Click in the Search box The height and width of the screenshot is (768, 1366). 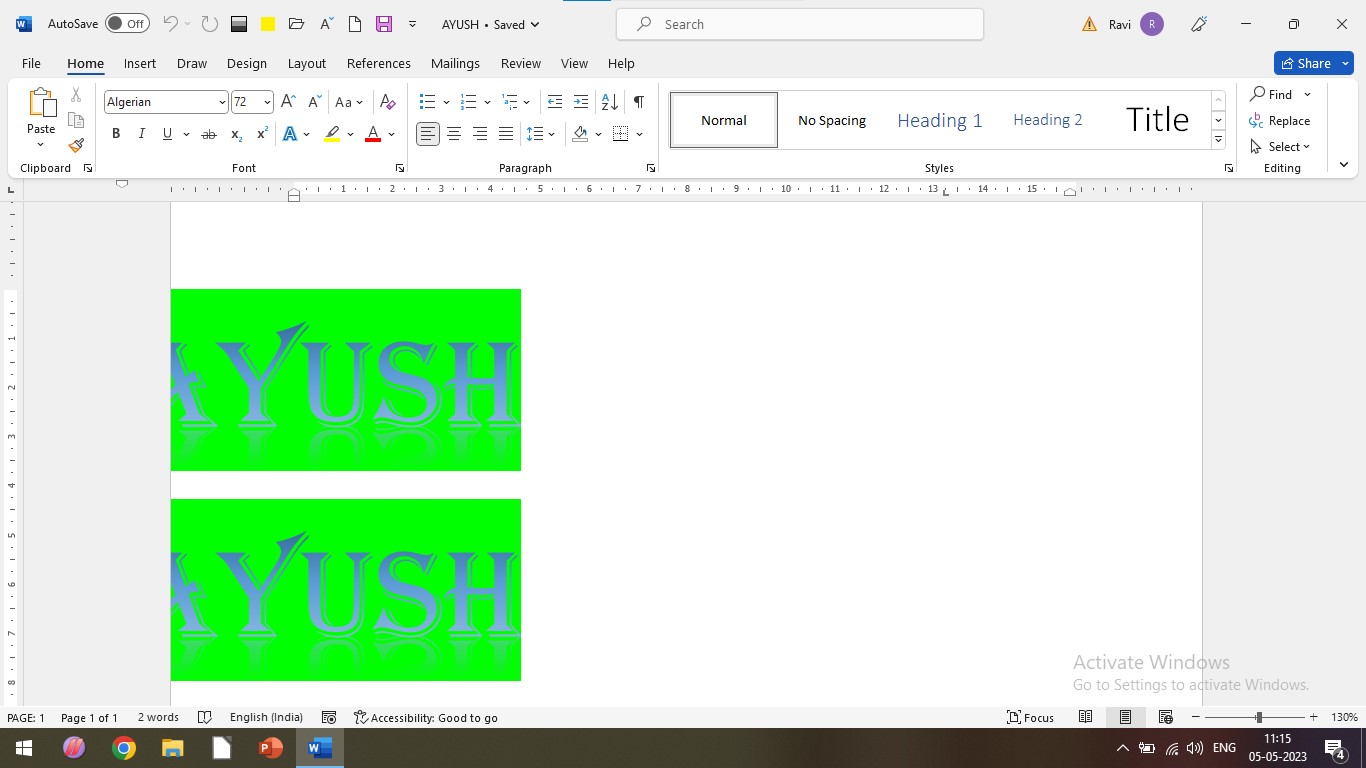click(x=800, y=24)
